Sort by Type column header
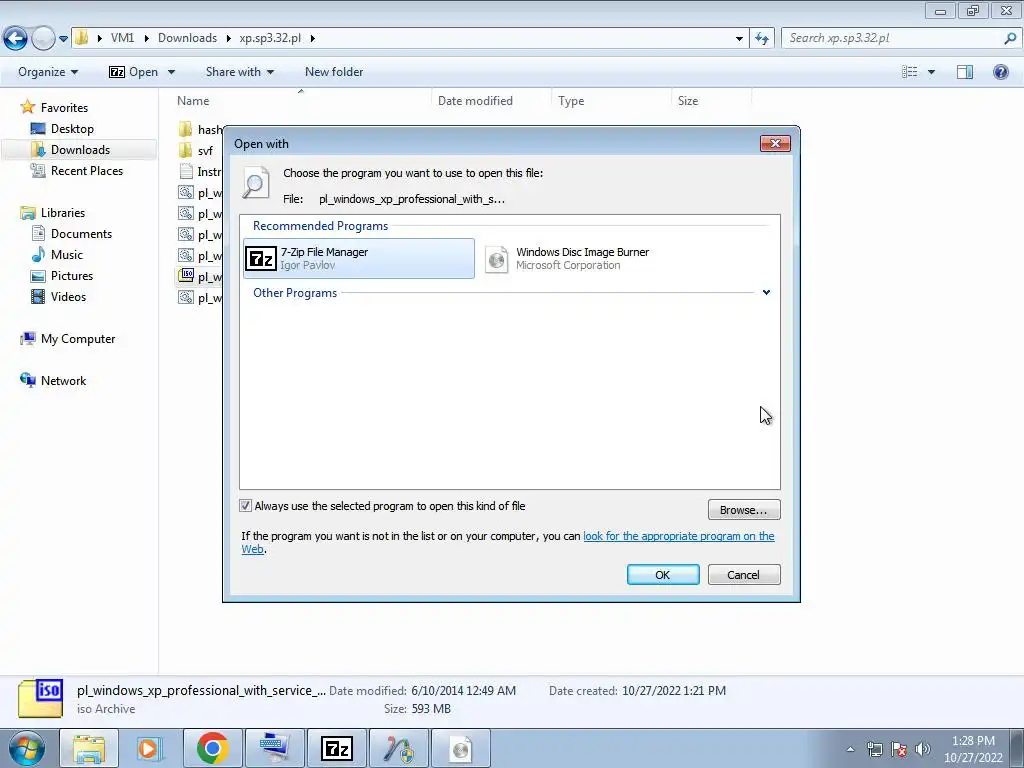This screenshot has height=768, width=1024. tap(571, 101)
